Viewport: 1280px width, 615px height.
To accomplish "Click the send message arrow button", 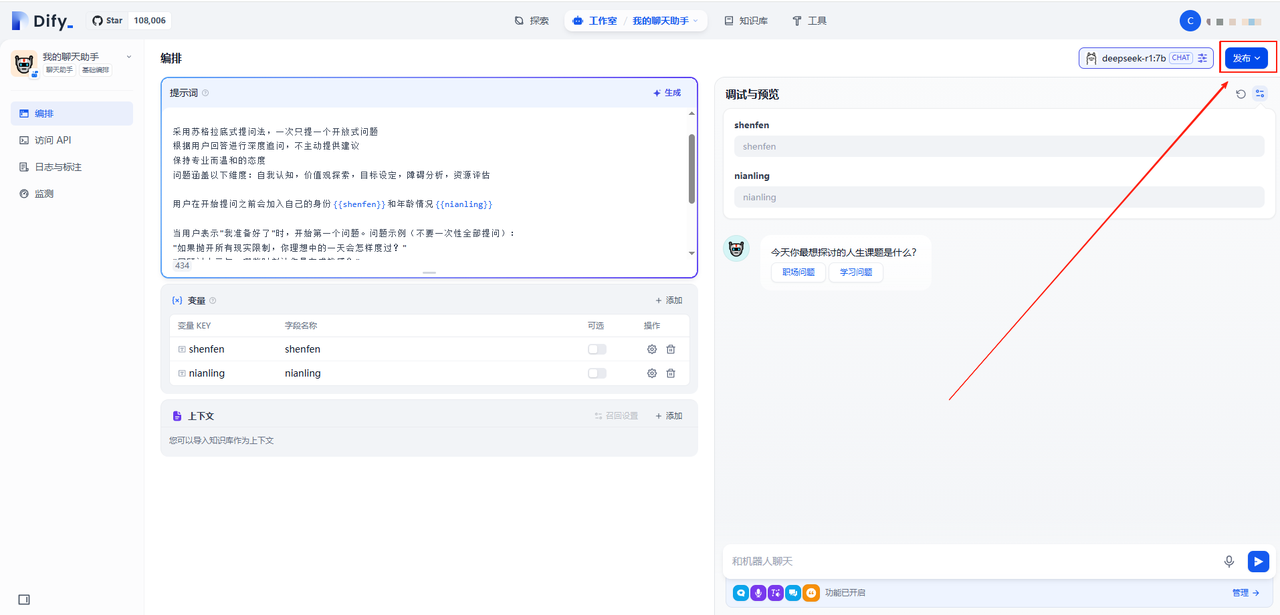I will [x=1258, y=561].
